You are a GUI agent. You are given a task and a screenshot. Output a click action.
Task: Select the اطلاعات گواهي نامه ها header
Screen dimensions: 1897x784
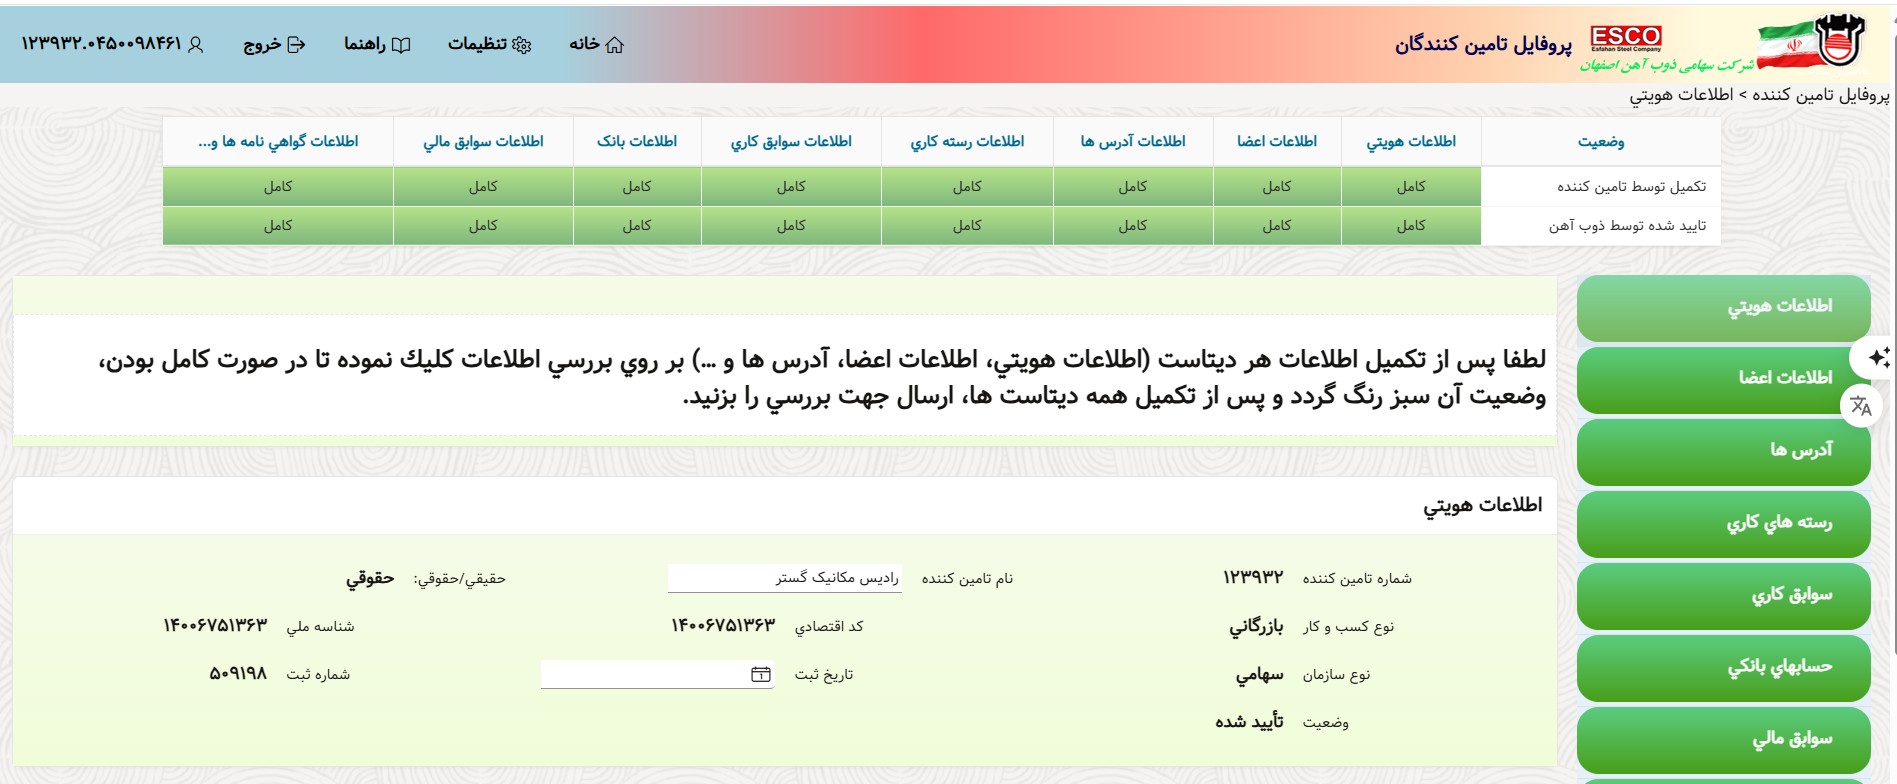tap(278, 142)
